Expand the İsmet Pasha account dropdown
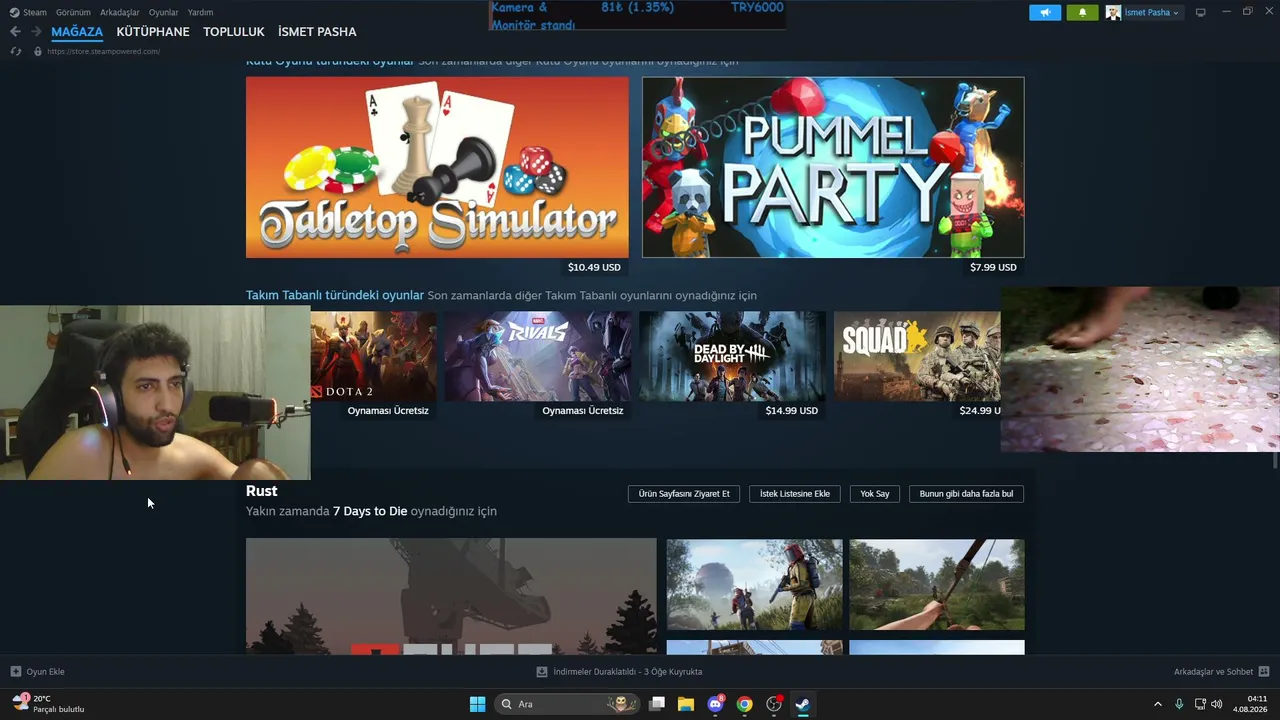Viewport: 1280px width, 720px height. coord(1176,13)
